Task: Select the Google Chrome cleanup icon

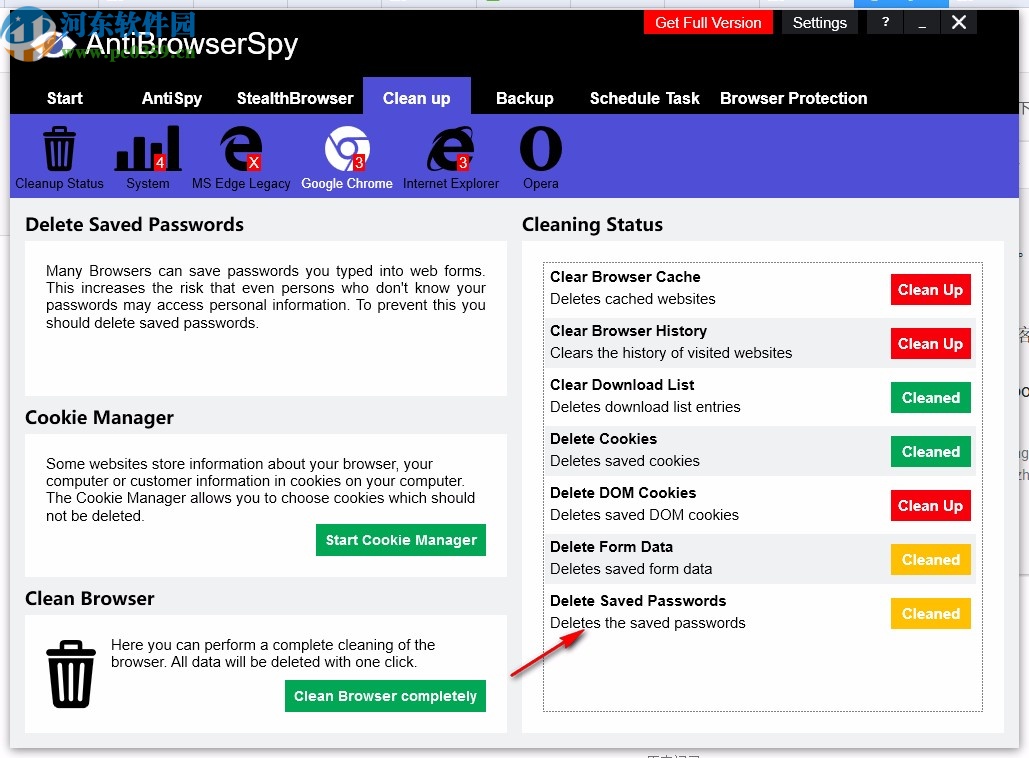Action: coord(347,146)
